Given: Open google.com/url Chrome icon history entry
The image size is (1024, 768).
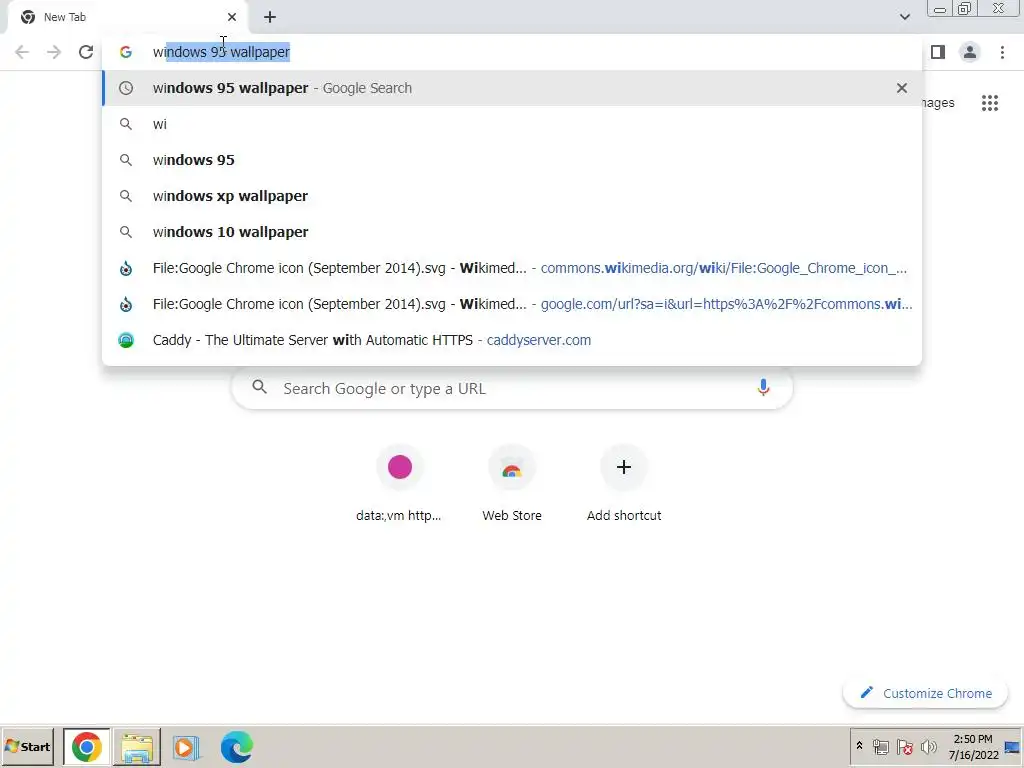Looking at the screenshot, I should (512, 304).
